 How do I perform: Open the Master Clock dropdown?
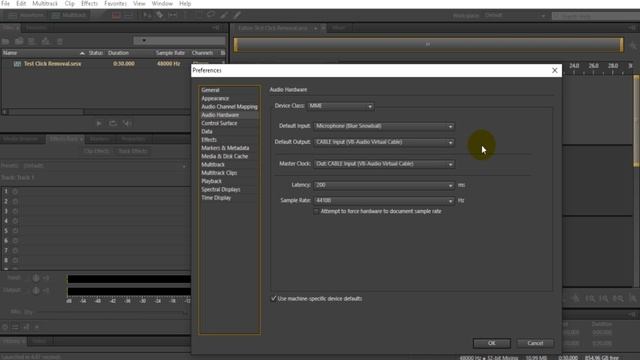click(384, 164)
